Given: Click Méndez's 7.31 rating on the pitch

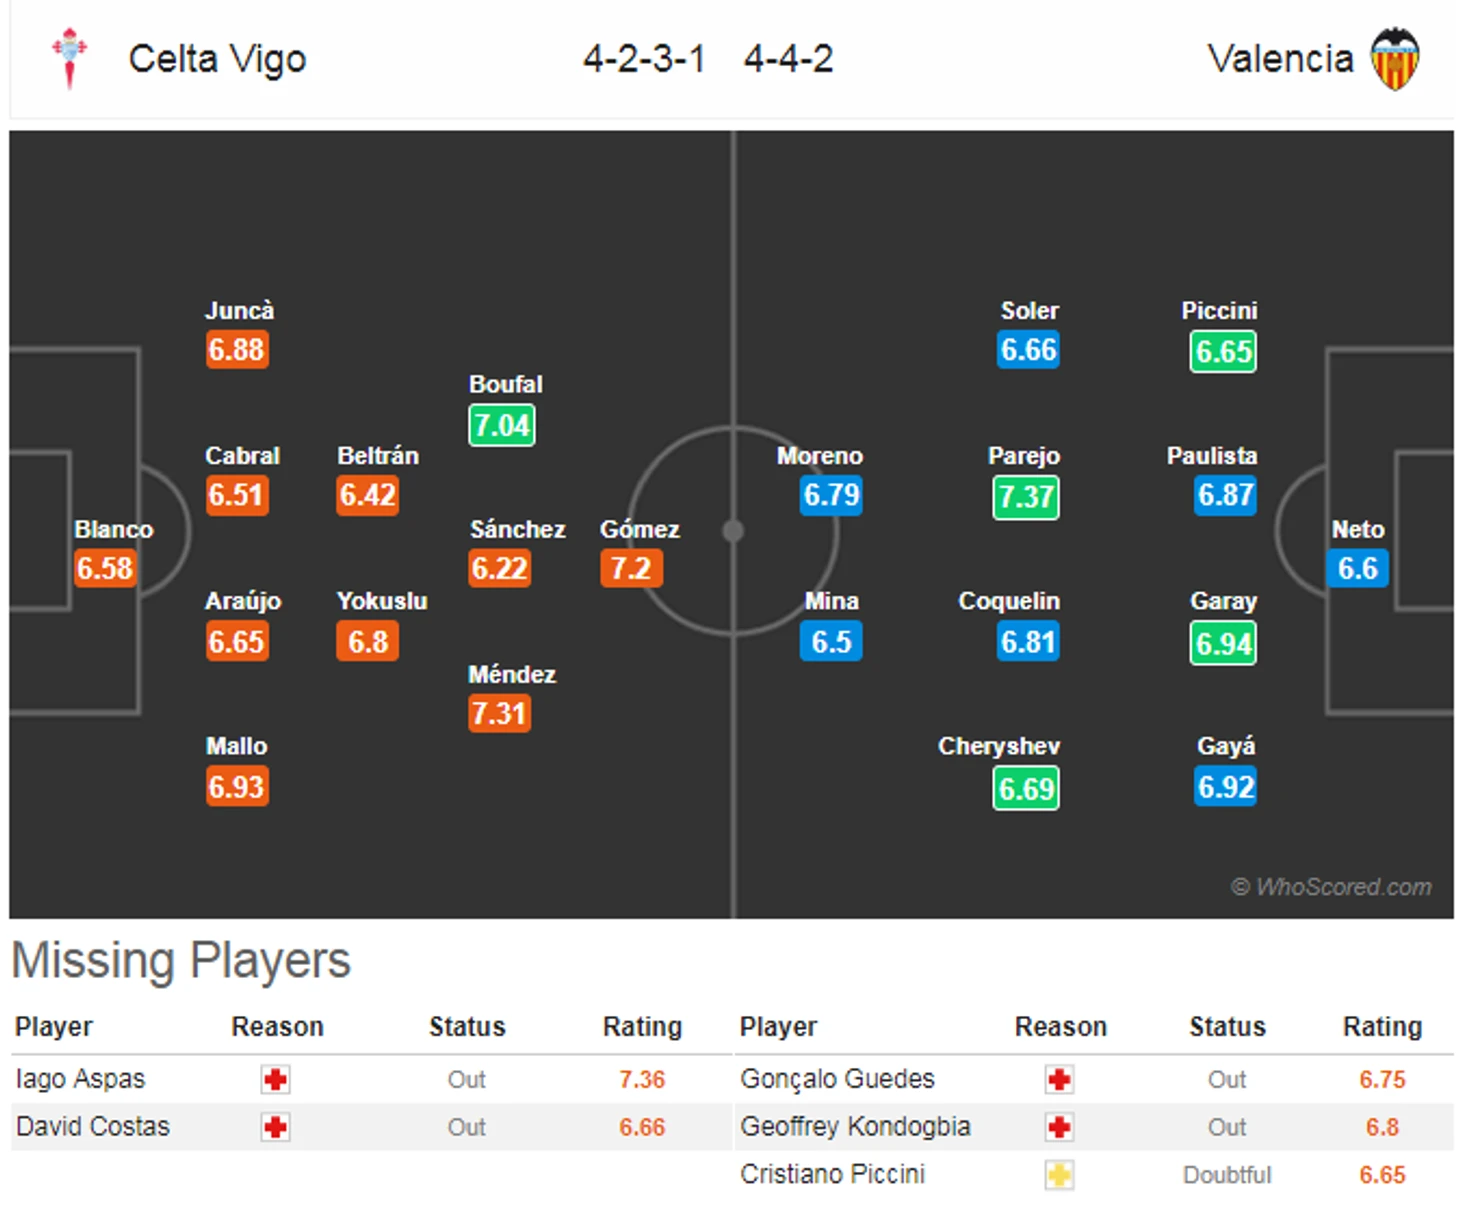Looking at the screenshot, I should click(499, 713).
